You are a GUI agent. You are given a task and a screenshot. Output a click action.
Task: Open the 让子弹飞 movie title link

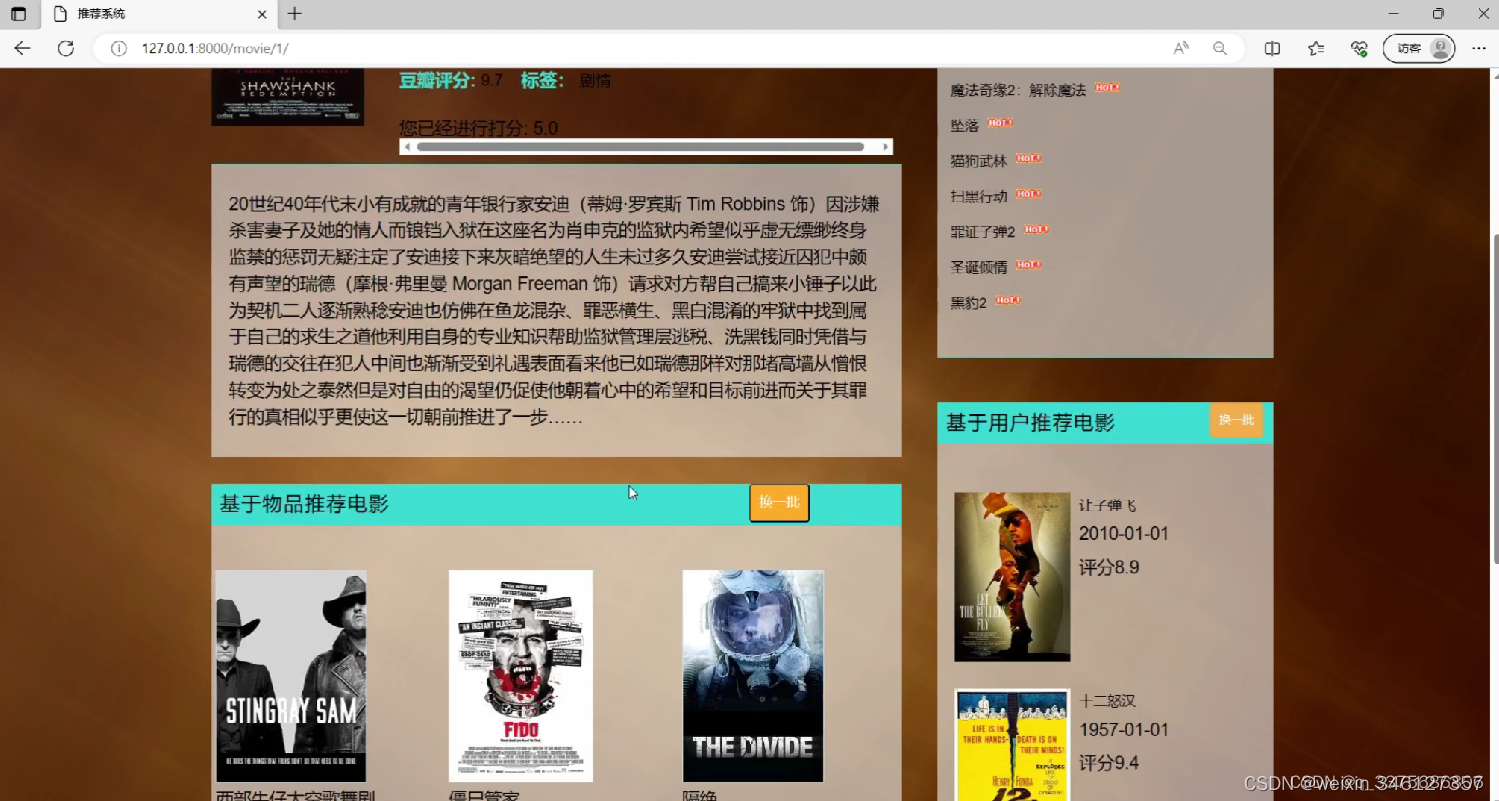1106,505
